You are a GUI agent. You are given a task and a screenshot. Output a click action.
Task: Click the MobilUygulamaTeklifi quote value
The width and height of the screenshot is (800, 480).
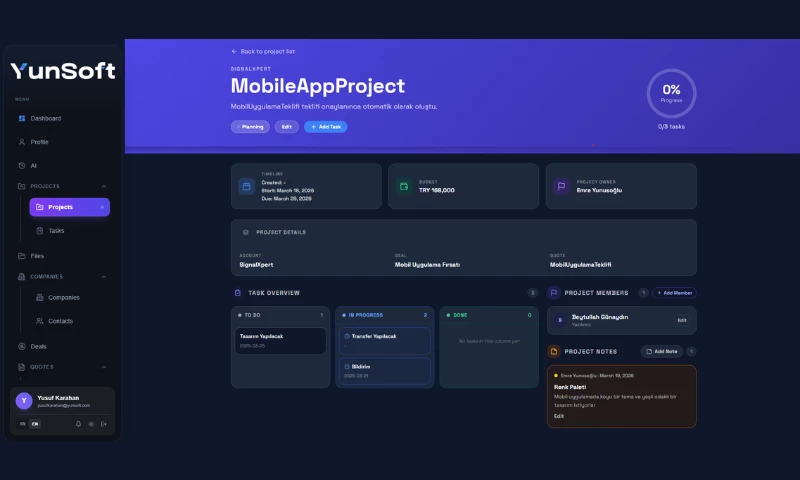[580, 265]
